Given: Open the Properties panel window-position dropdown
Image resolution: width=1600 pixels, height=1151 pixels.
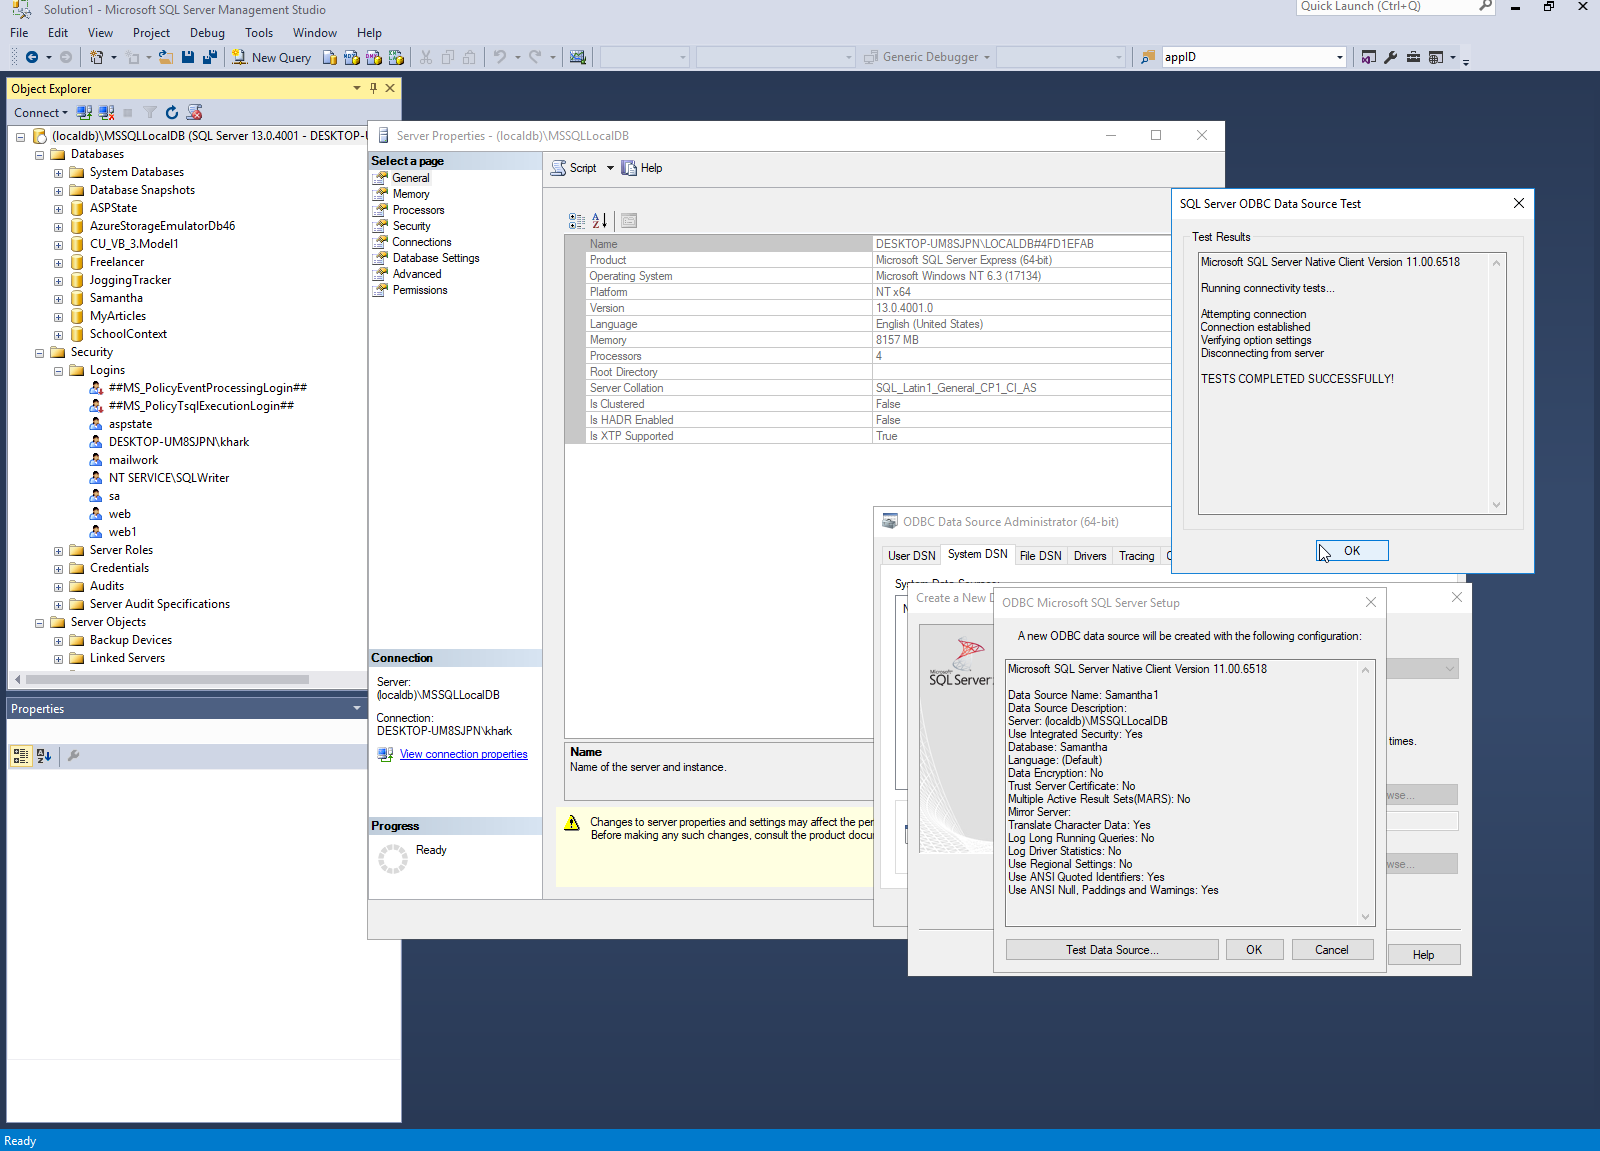Looking at the screenshot, I should pos(357,708).
